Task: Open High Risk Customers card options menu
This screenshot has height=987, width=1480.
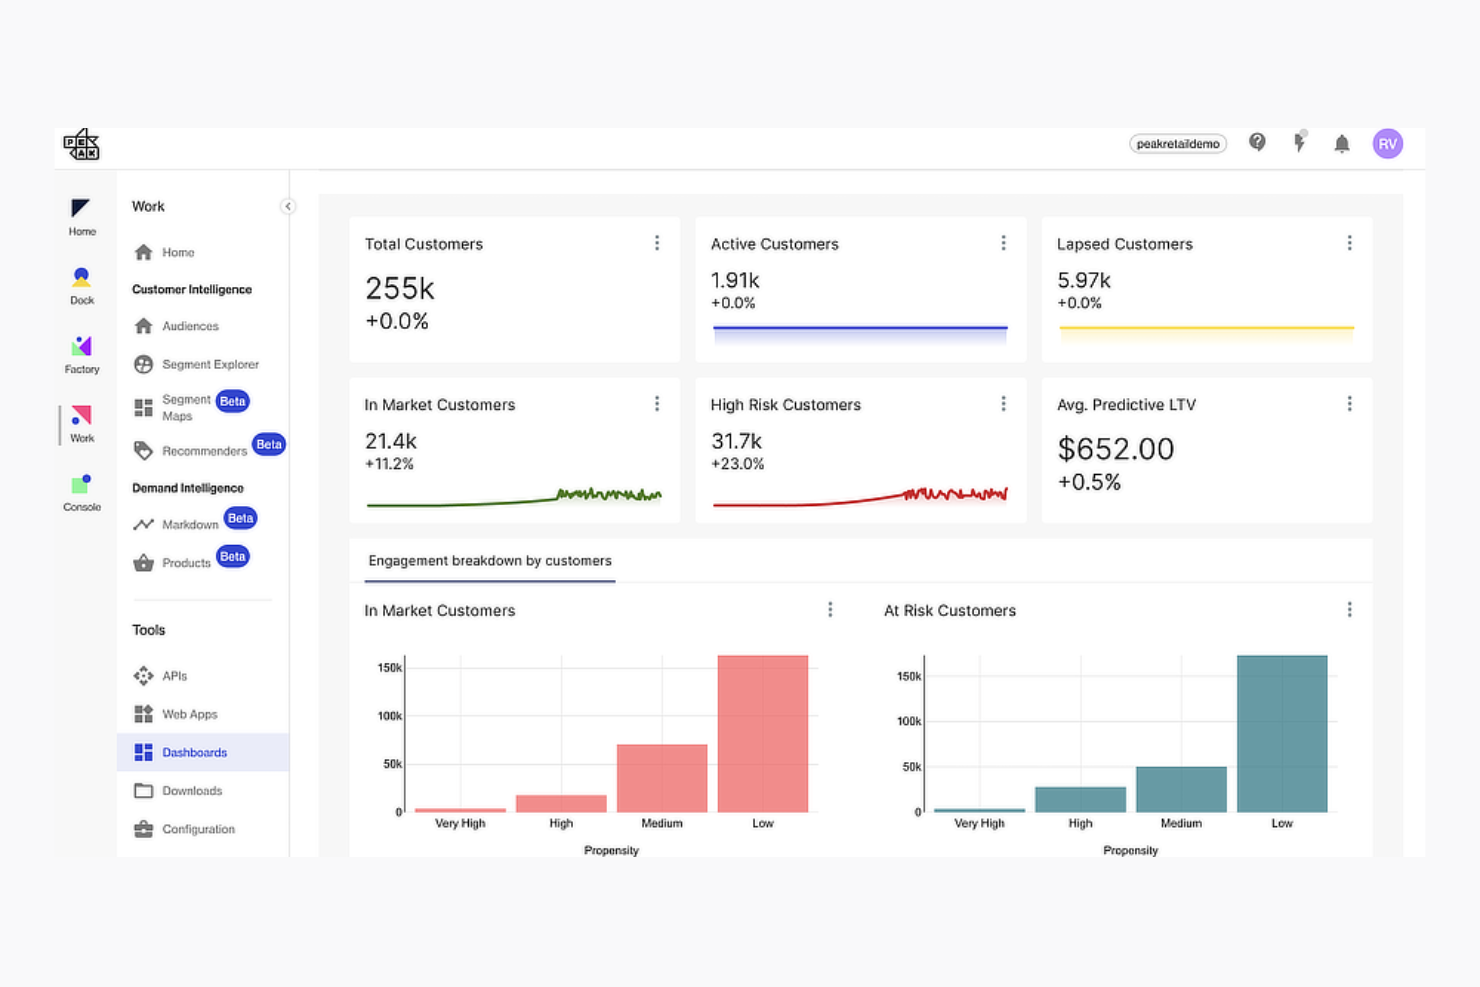Action: 1003,403
